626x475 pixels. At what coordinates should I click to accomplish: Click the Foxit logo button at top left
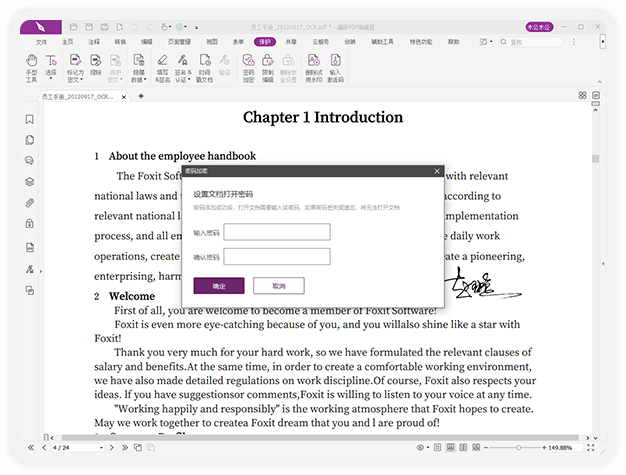41,27
